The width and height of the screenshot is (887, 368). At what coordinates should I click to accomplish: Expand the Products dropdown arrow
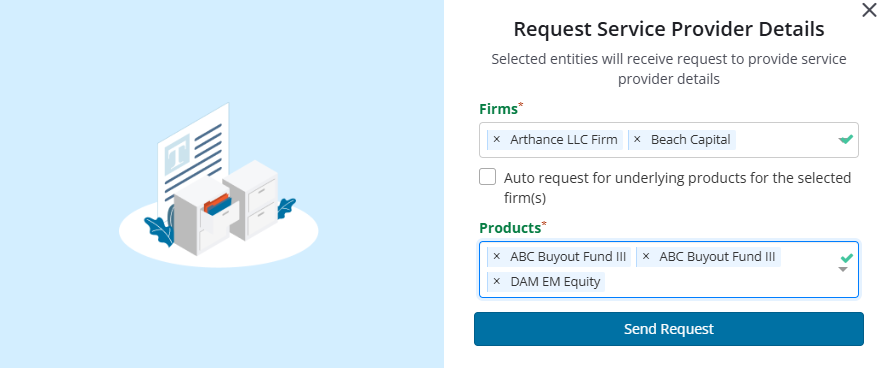point(843,270)
